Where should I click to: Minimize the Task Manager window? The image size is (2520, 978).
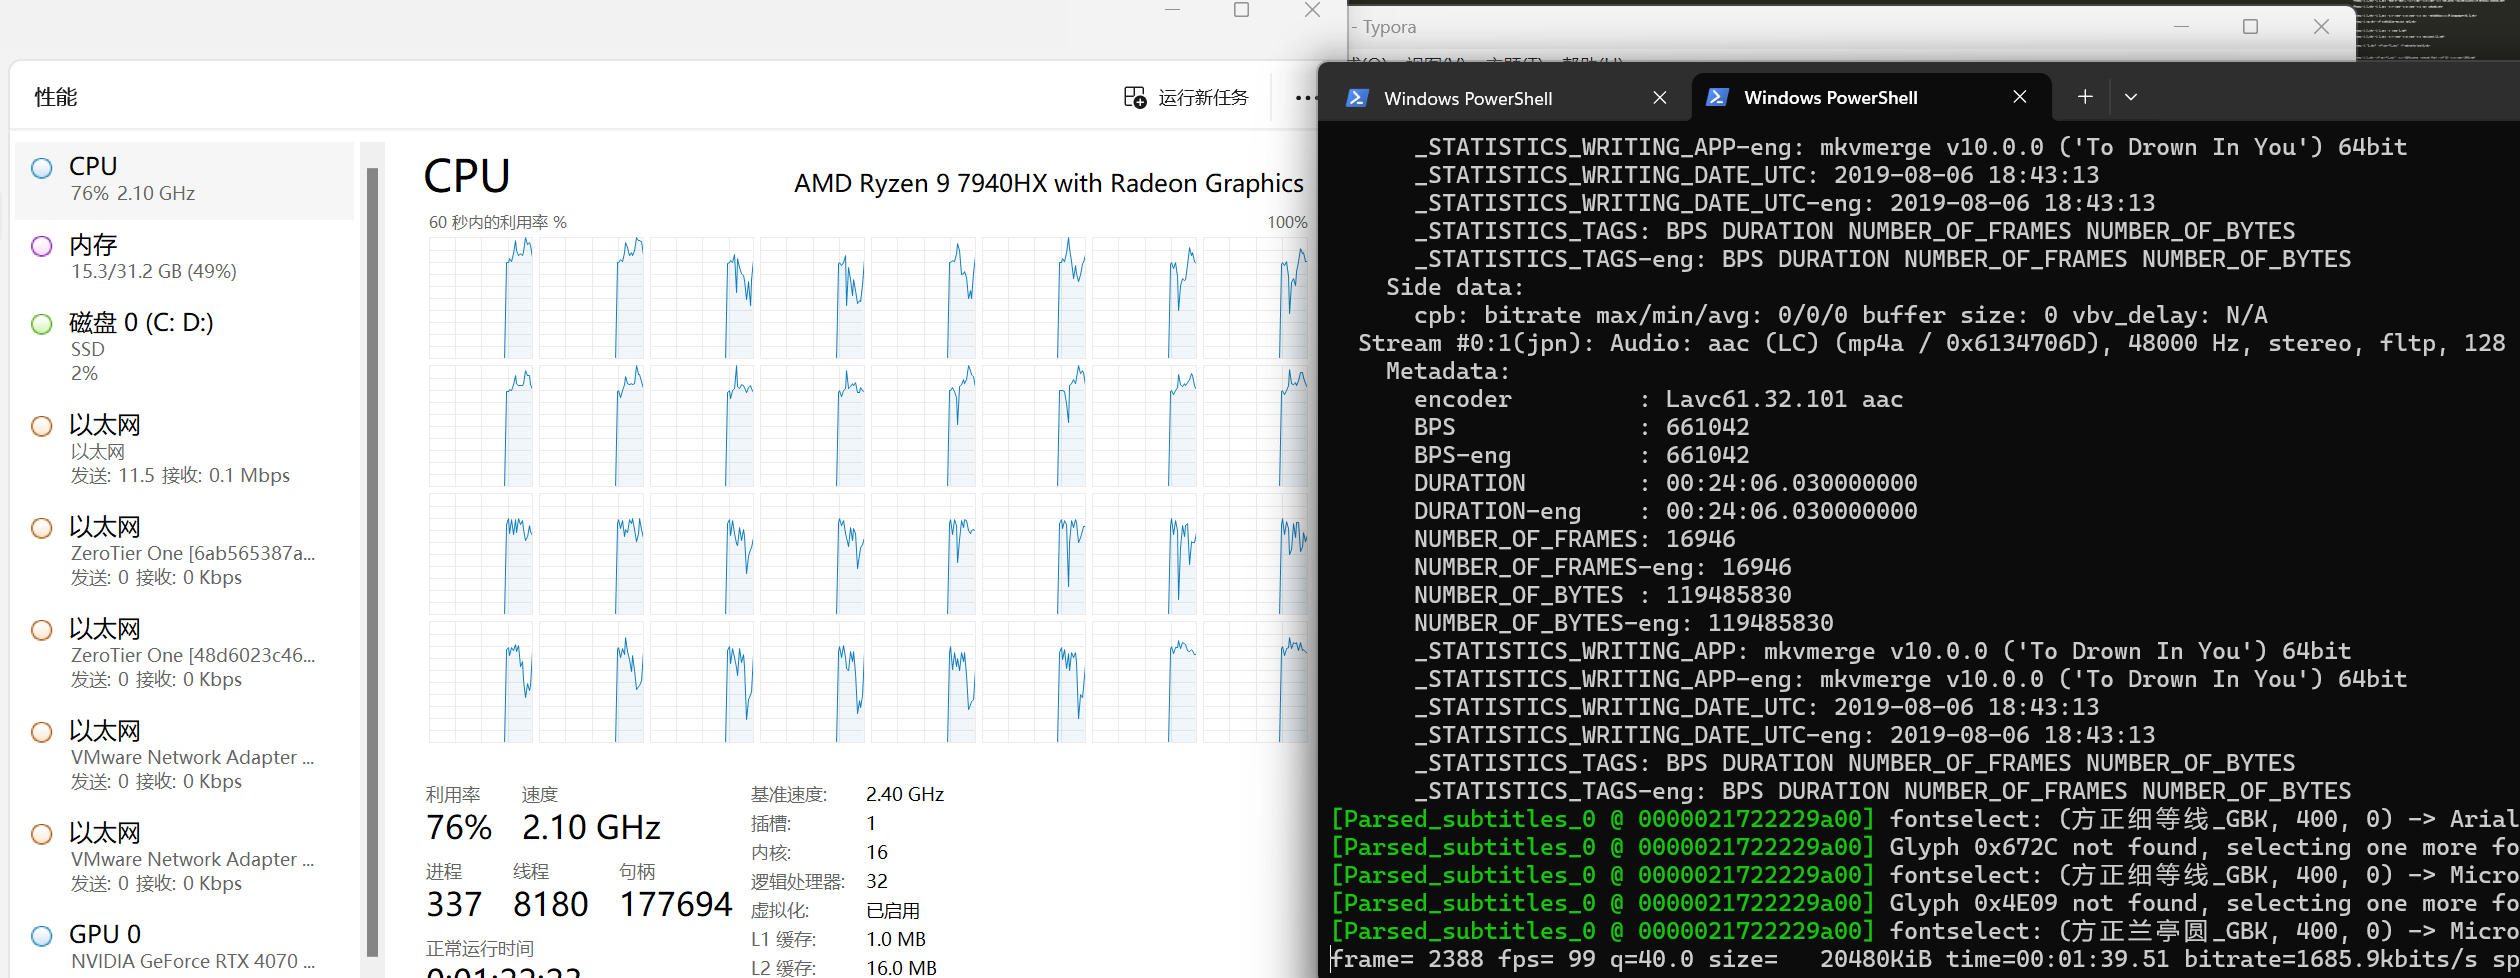1173,10
